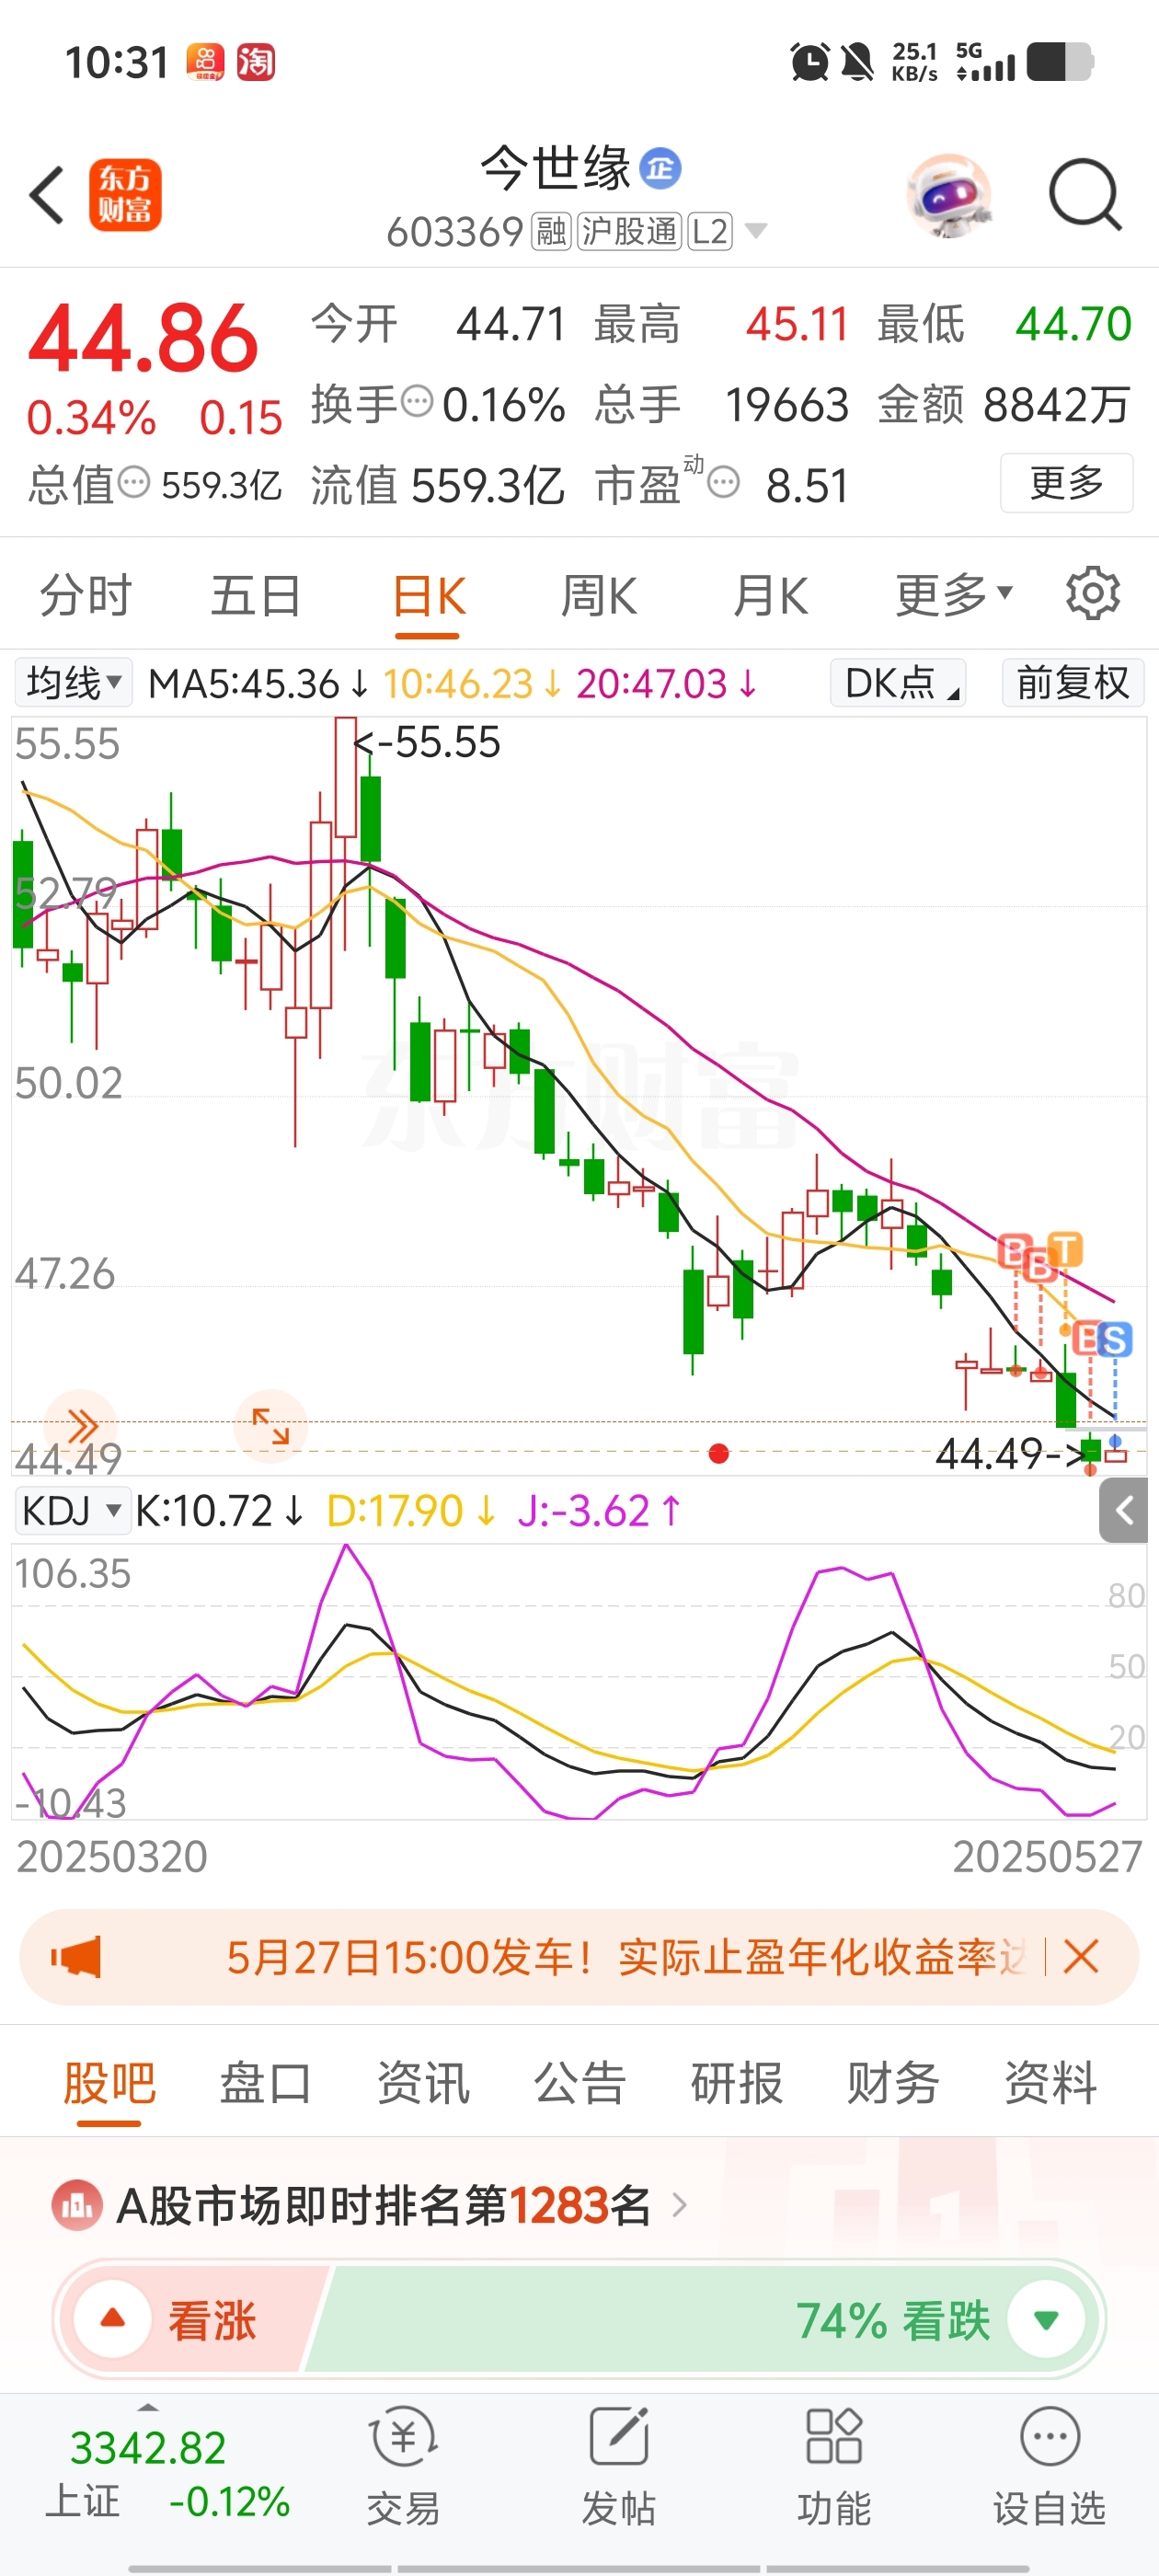The image size is (1159, 2576).
Task: Switch to 资讯 tab
Action: click(423, 2083)
